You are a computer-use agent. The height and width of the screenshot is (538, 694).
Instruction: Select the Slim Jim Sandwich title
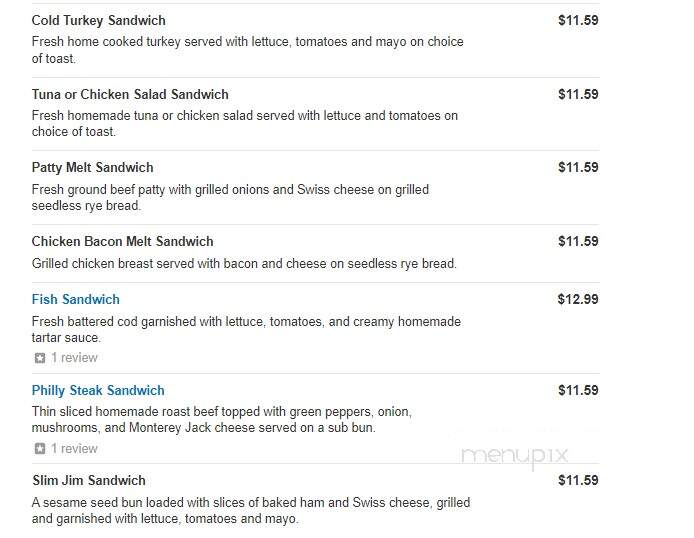[89, 480]
